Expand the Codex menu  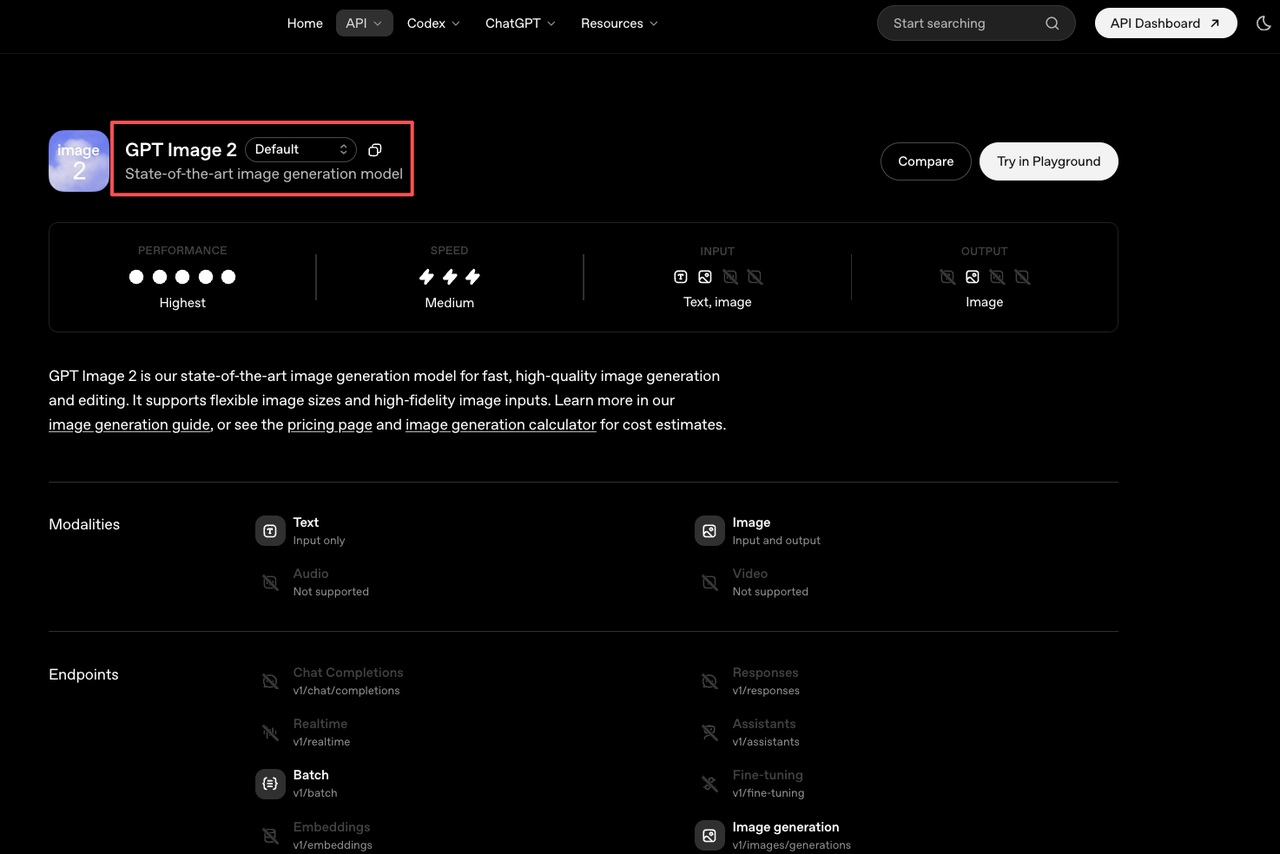(433, 23)
